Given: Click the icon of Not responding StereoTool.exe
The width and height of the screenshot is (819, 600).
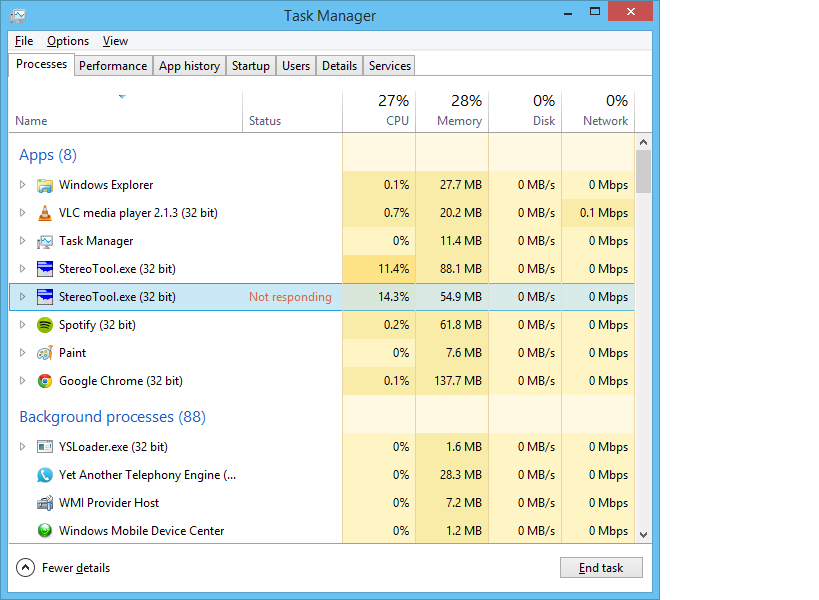Looking at the screenshot, I should [x=45, y=297].
